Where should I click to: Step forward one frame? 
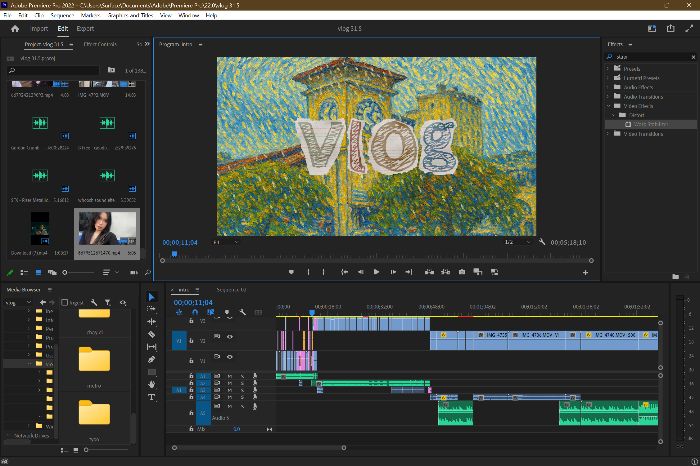pos(393,272)
